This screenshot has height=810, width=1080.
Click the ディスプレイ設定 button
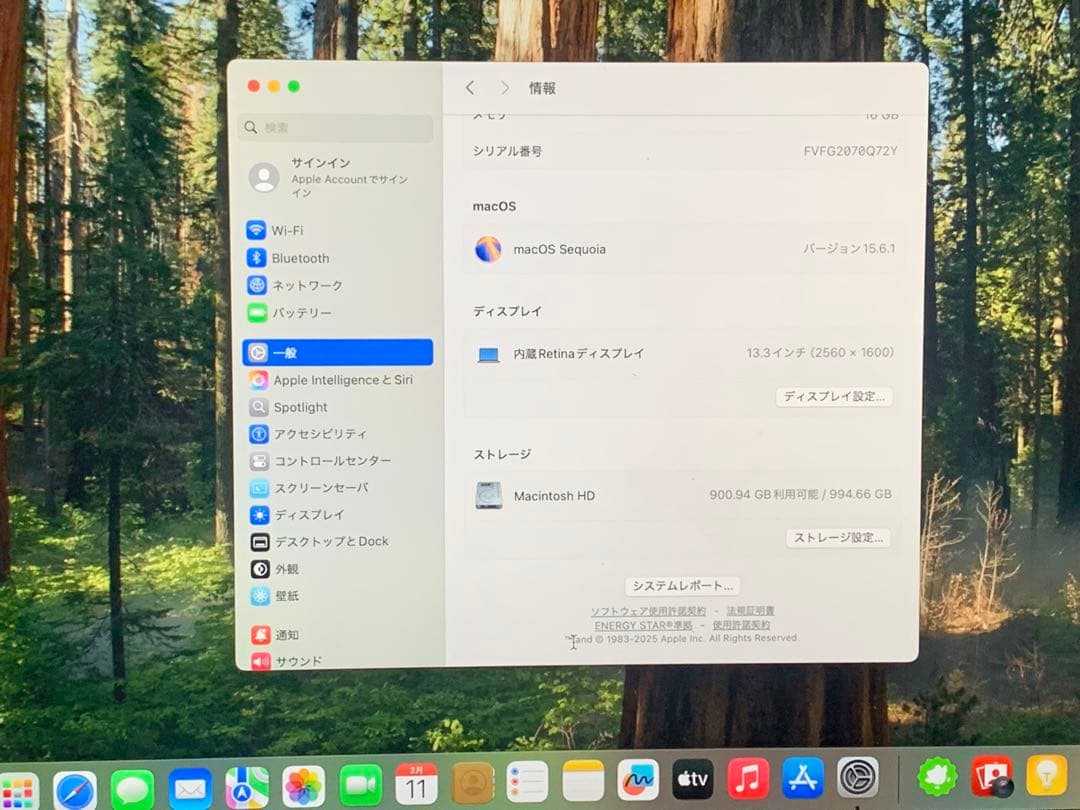pyautogui.click(x=835, y=396)
